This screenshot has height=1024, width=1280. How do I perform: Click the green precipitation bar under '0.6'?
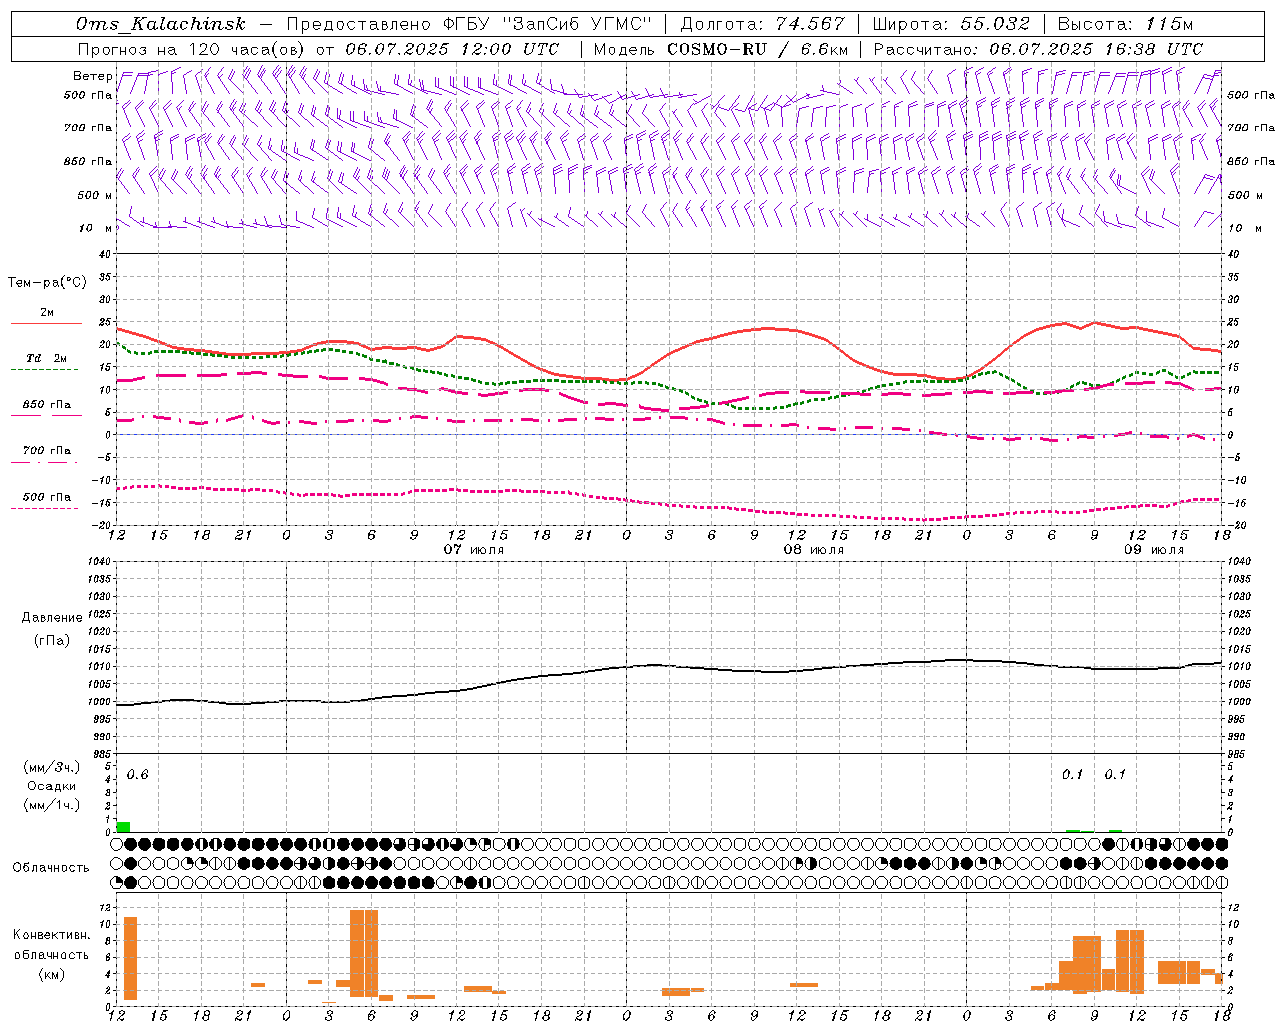[124, 827]
